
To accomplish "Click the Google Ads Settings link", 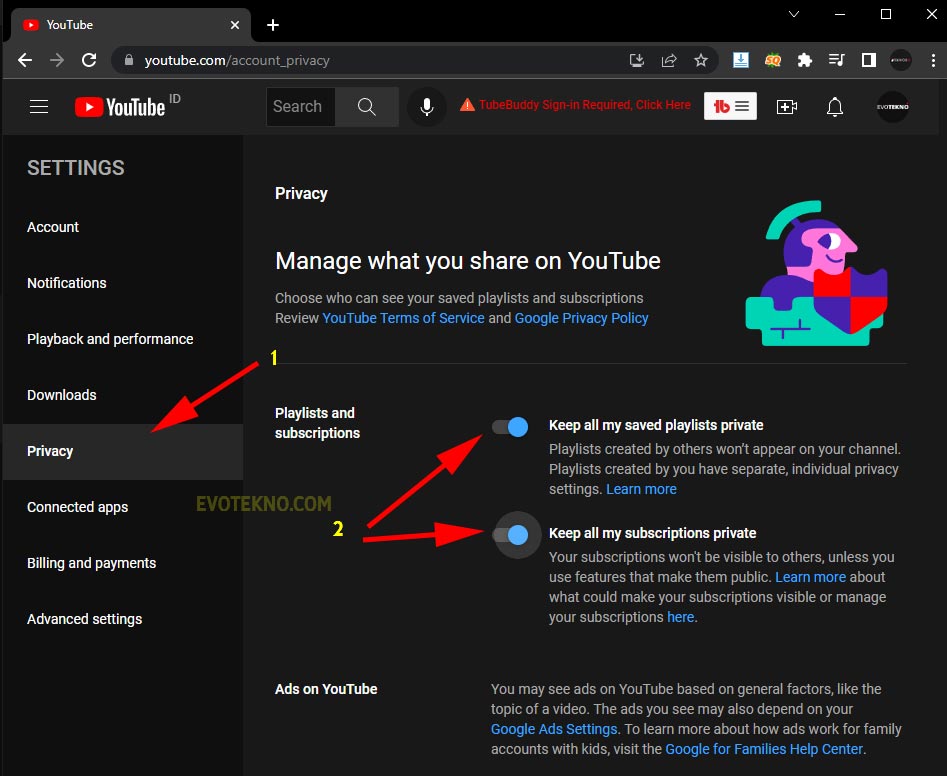I will [x=554, y=729].
